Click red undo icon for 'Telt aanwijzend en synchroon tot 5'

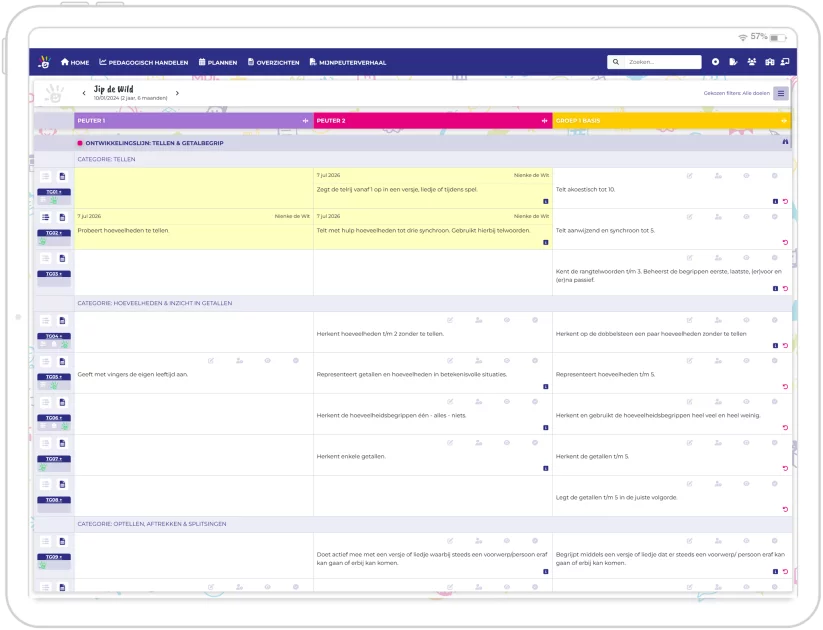tap(785, 243)
